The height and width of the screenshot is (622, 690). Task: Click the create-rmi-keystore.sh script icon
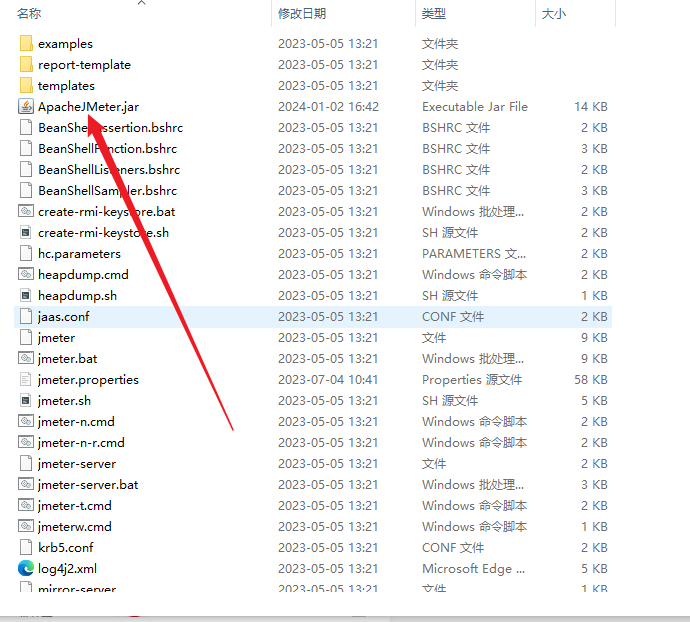pos(26,232)
